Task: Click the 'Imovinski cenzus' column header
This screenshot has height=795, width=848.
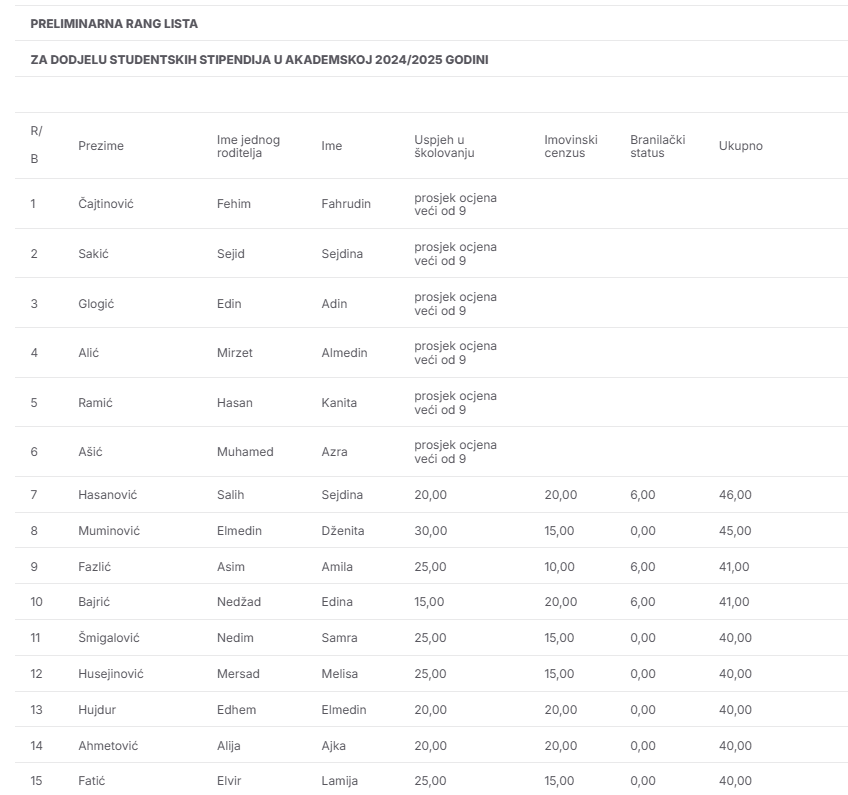Action: click(x=570, y=146)
